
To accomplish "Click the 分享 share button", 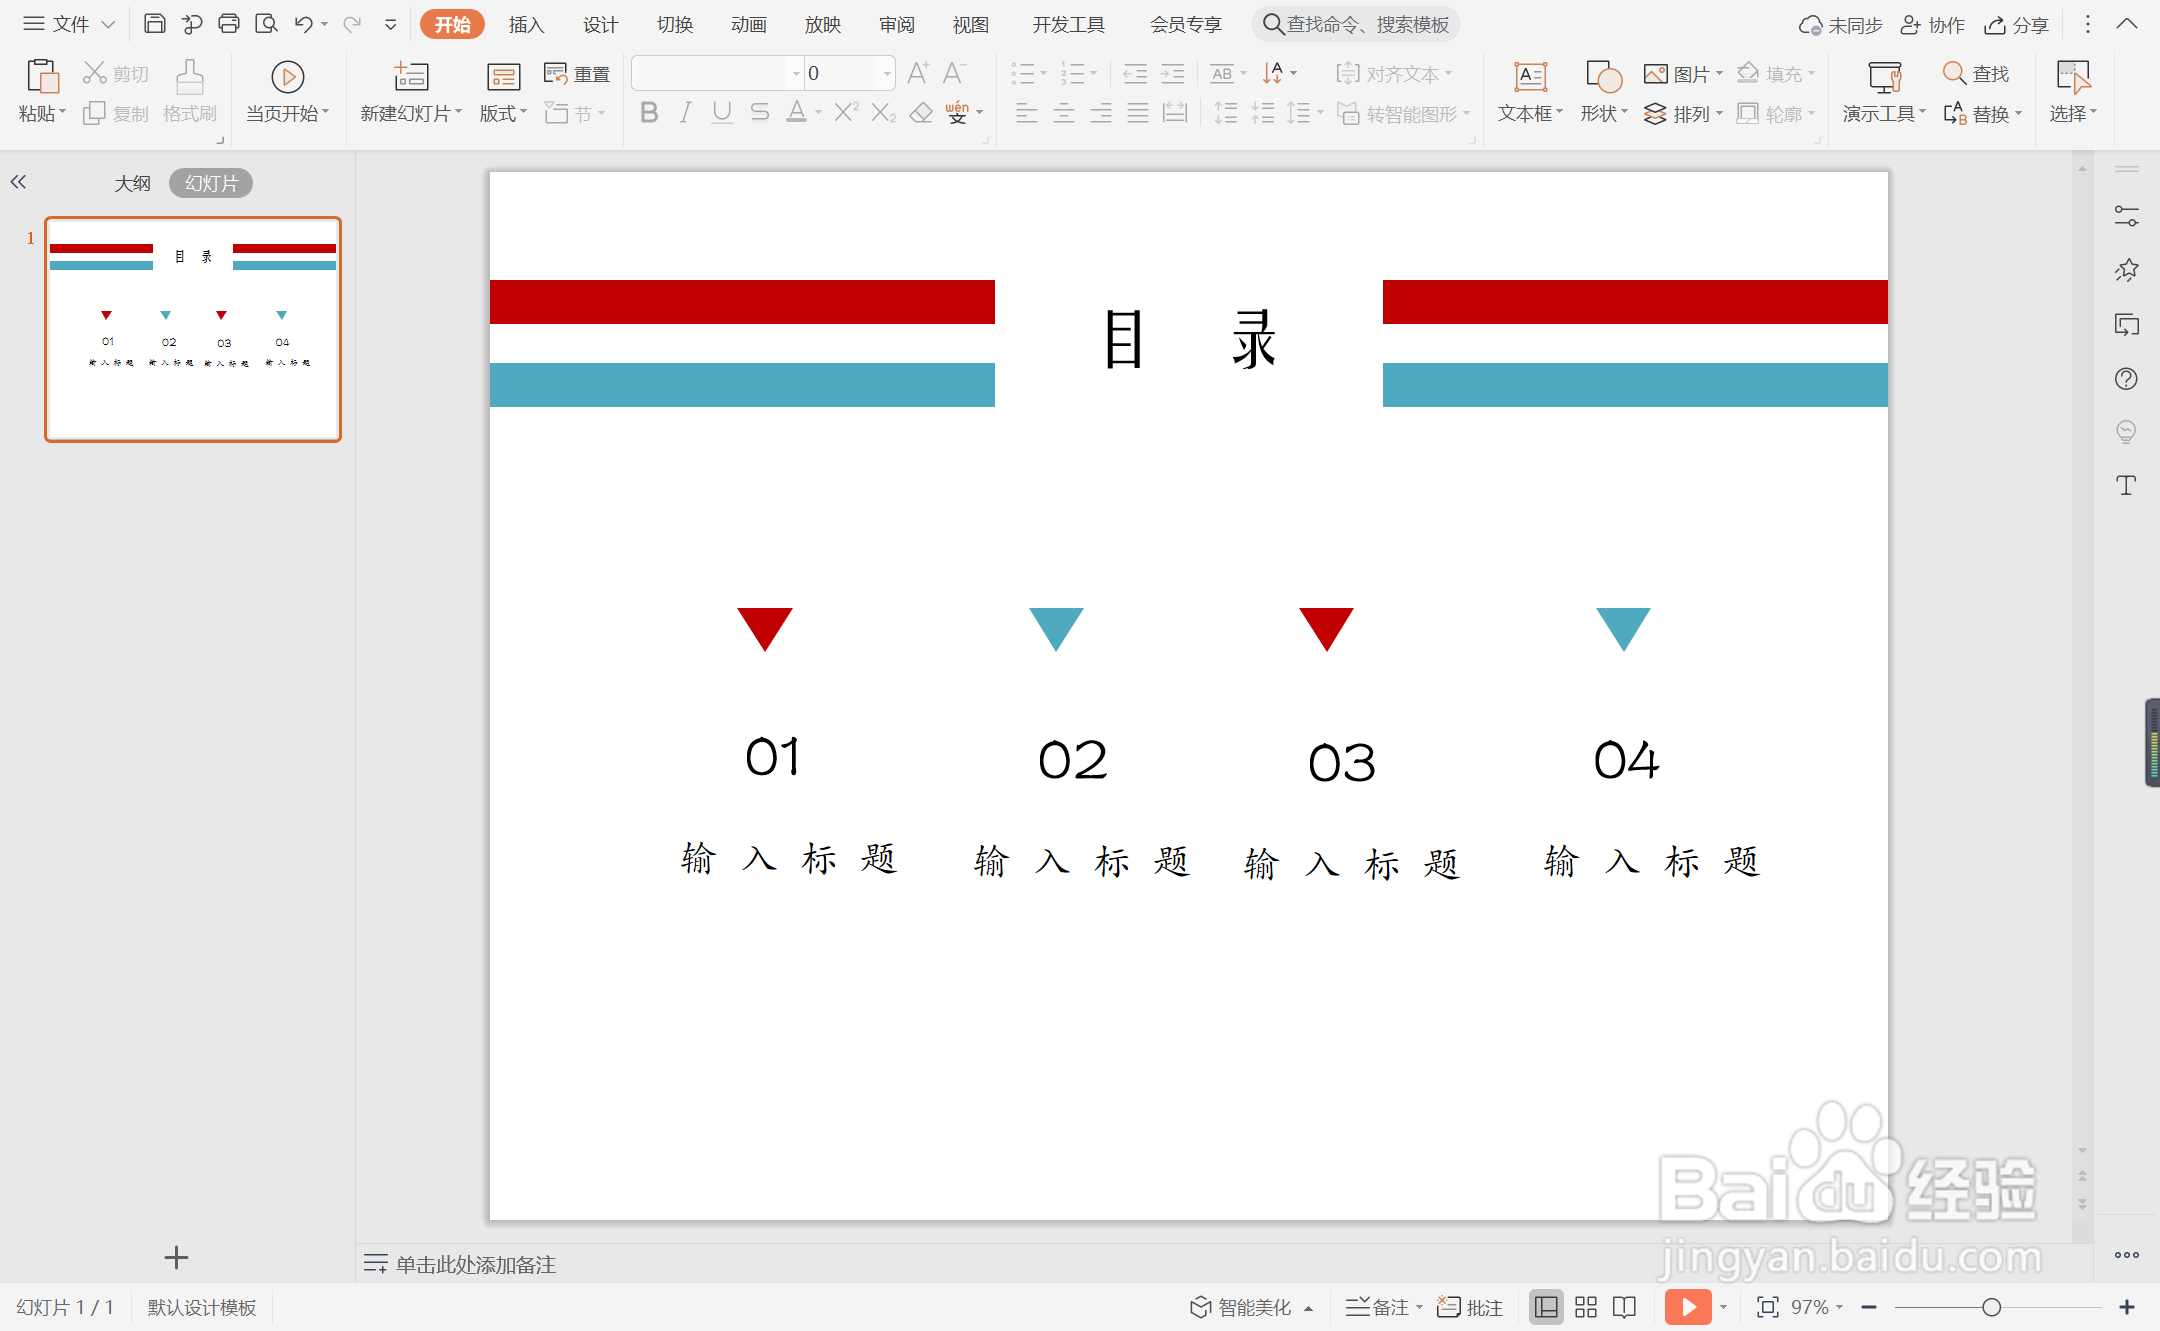I will (x=2018, y=24).
